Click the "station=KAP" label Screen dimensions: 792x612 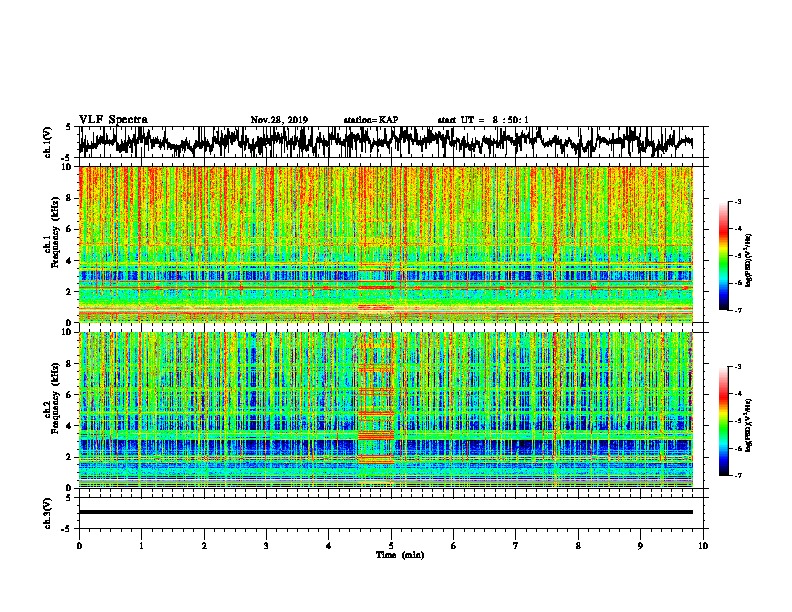[371, 120]
